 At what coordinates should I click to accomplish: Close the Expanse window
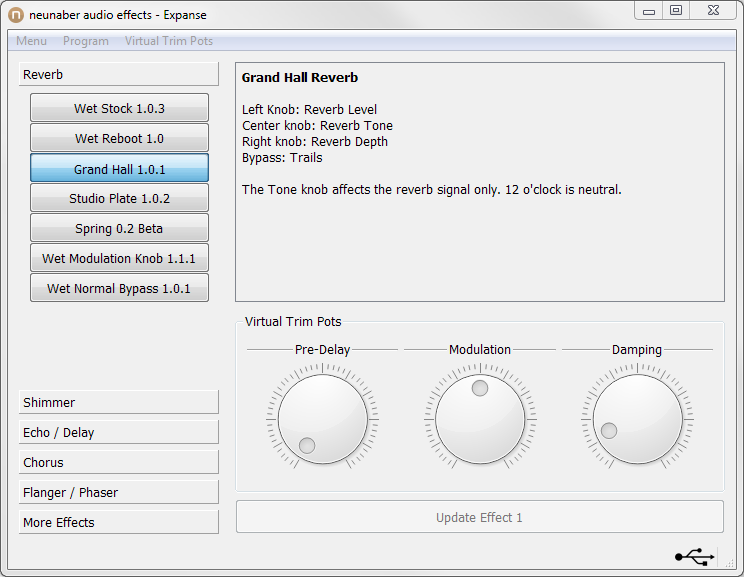pyautogui.click(x=713, y=10)
